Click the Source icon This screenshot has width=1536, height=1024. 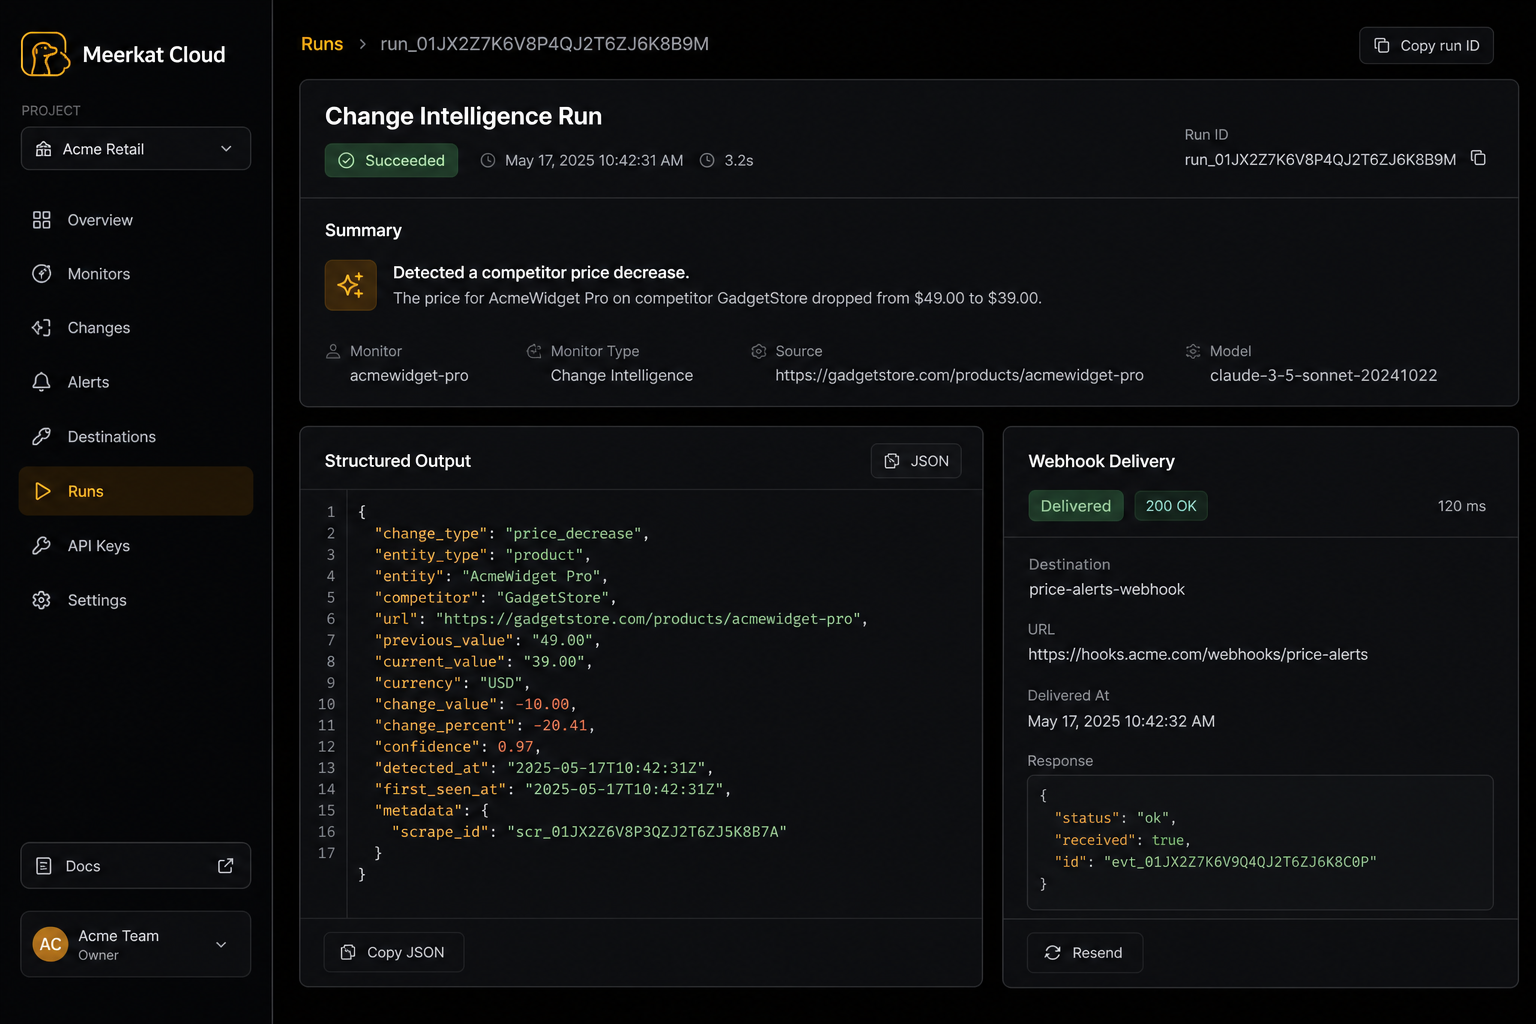point(759,351)
